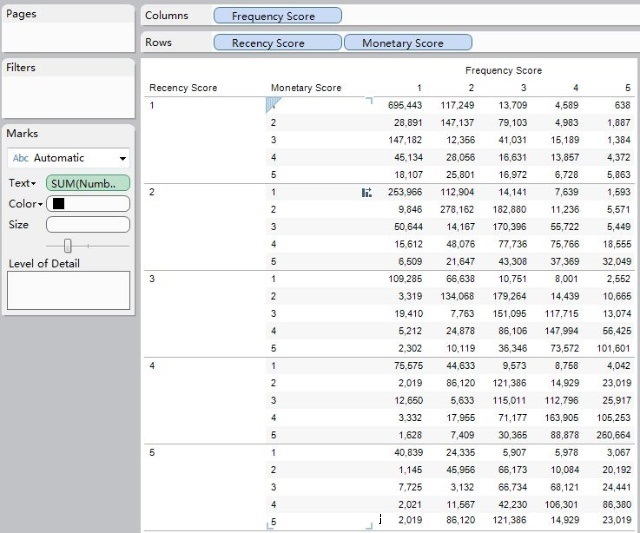Click the Size slider handle
The height and width of the screenshot is (533, 640).
68,245
